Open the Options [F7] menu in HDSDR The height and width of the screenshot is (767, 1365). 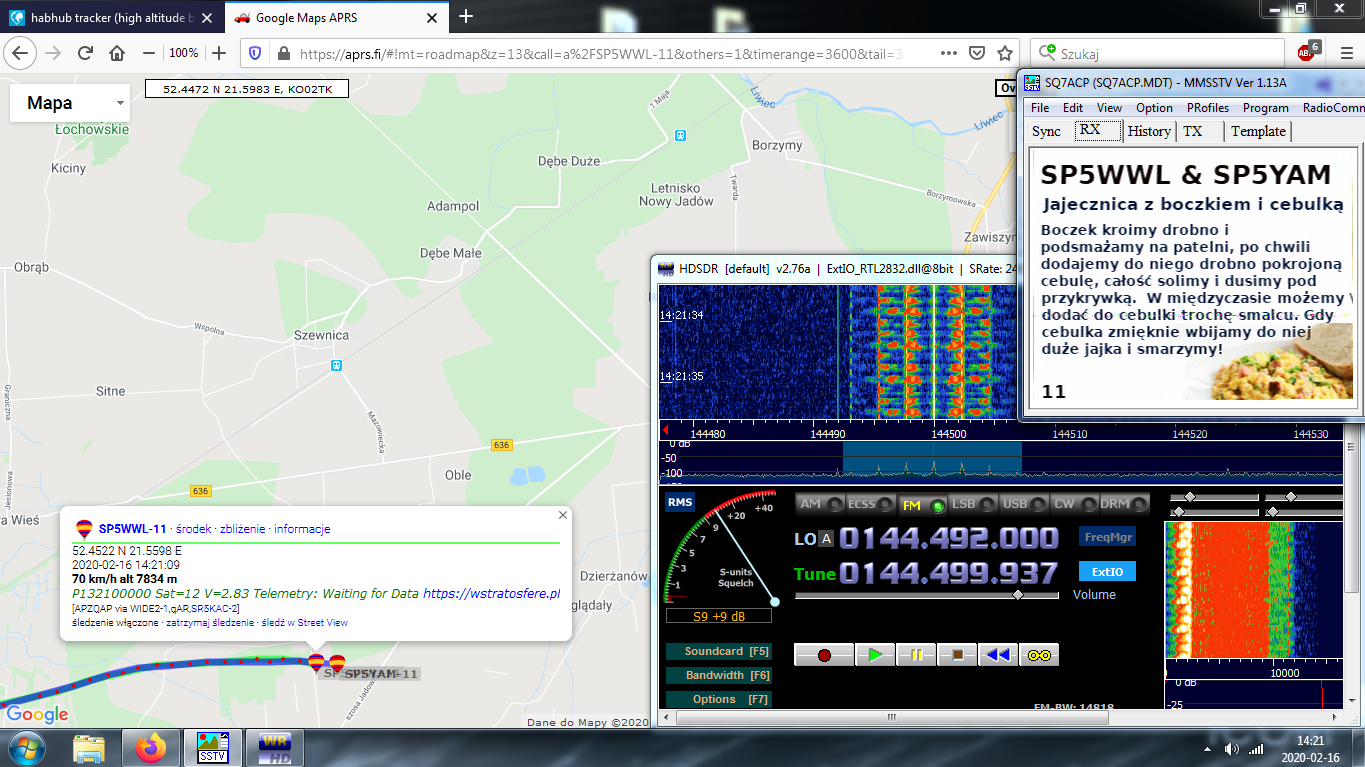719,699
